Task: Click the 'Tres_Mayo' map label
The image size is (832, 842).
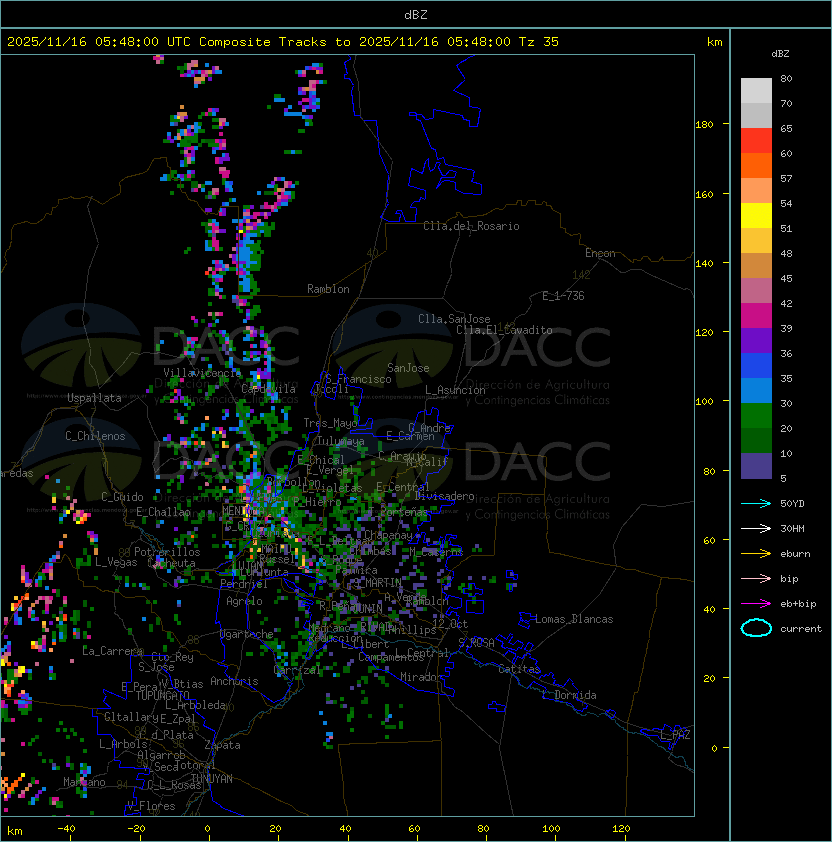Action: [330, 423]
